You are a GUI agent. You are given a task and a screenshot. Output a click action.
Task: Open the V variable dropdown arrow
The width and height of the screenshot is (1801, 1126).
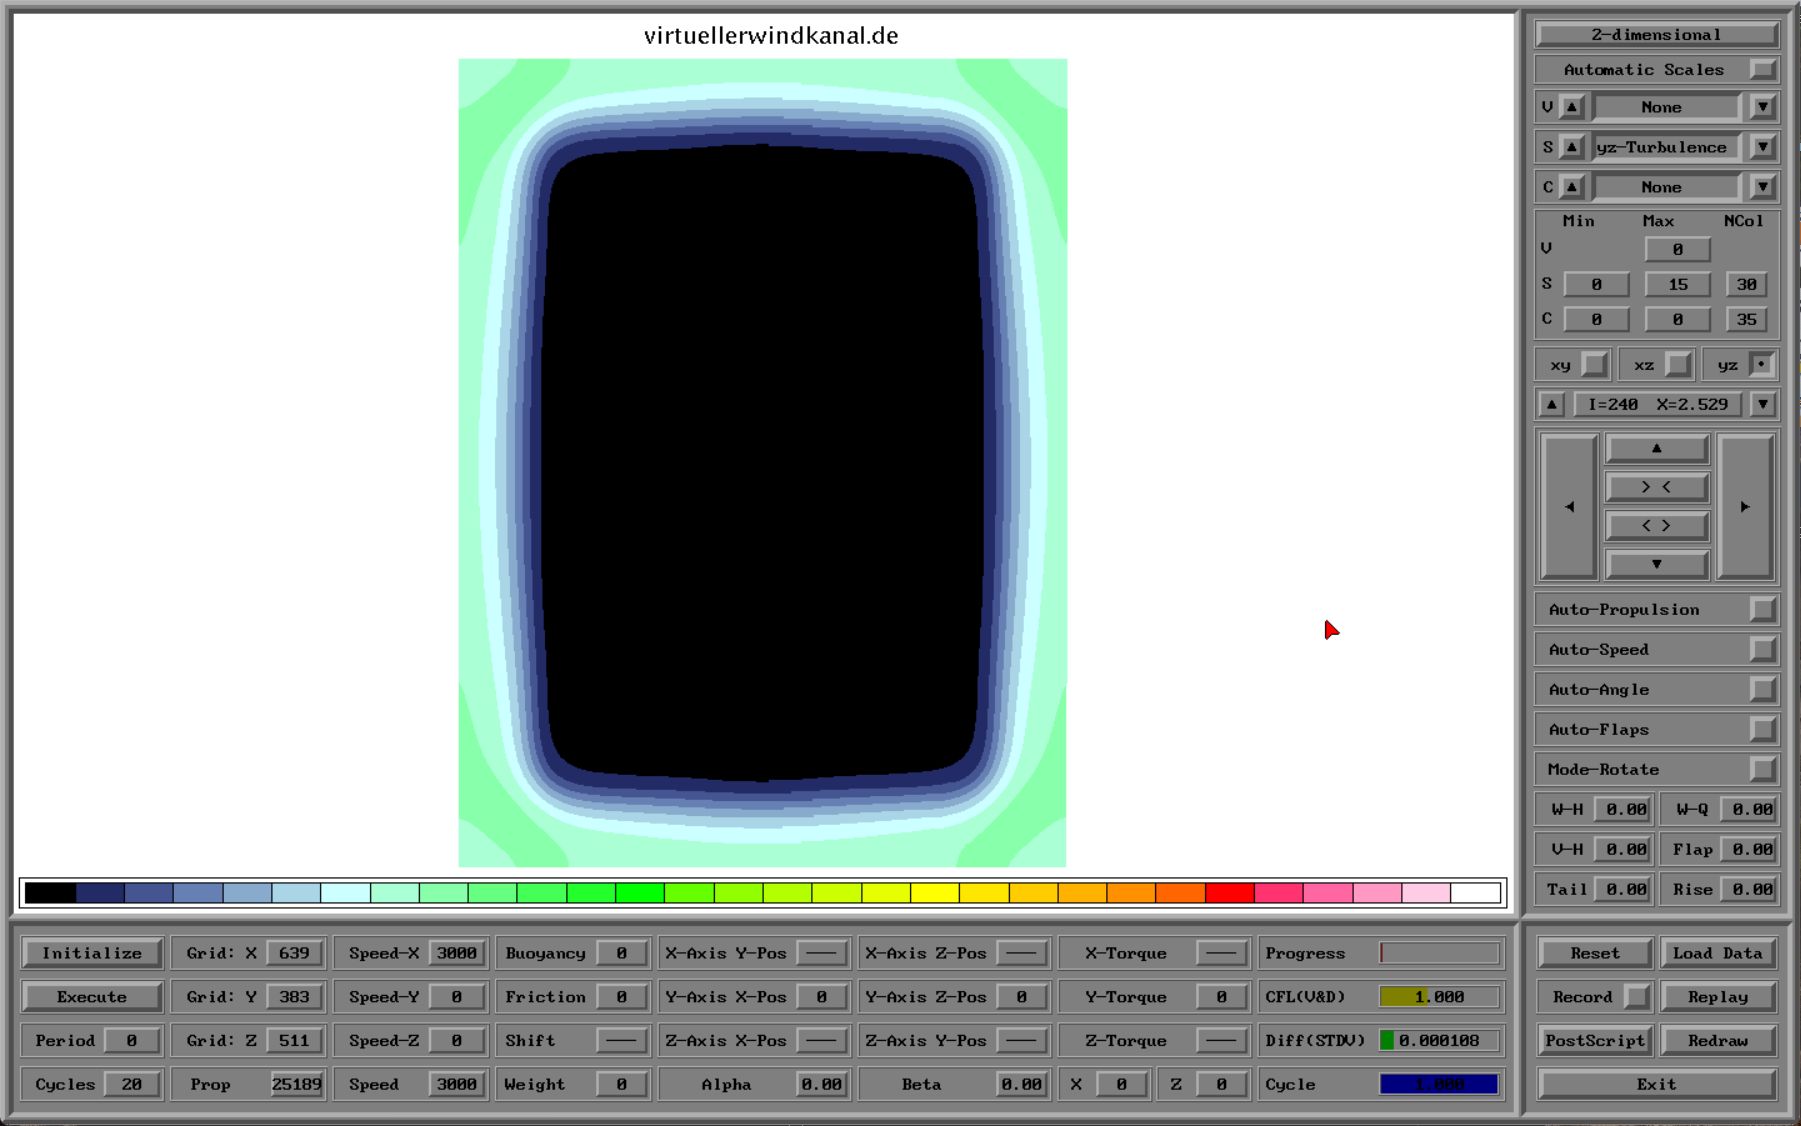pos(1762,107)
